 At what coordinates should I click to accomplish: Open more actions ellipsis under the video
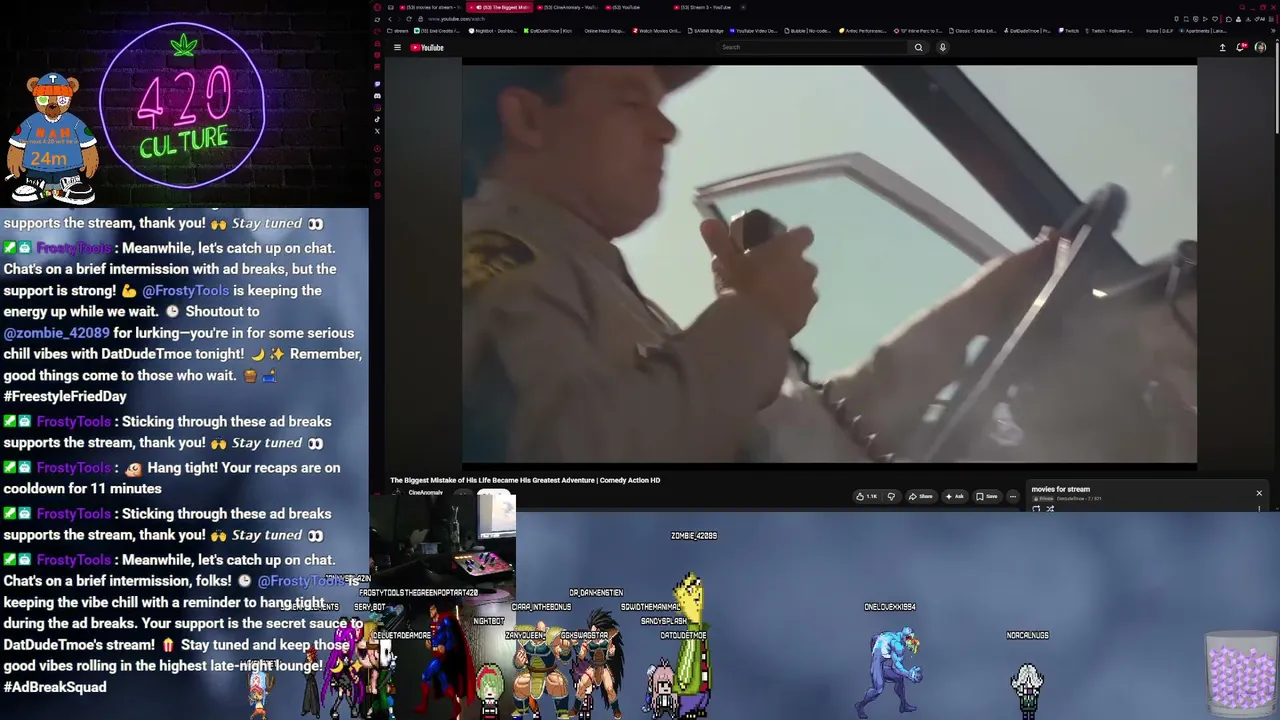point(1012,496)
